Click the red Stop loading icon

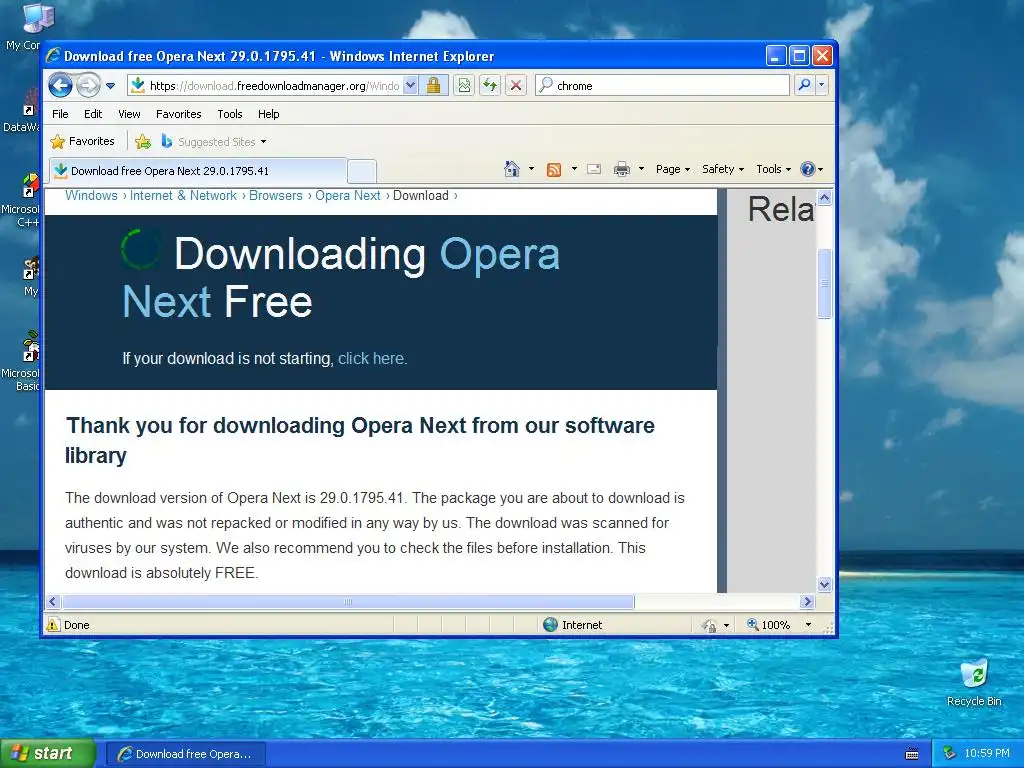coord(516,86)
